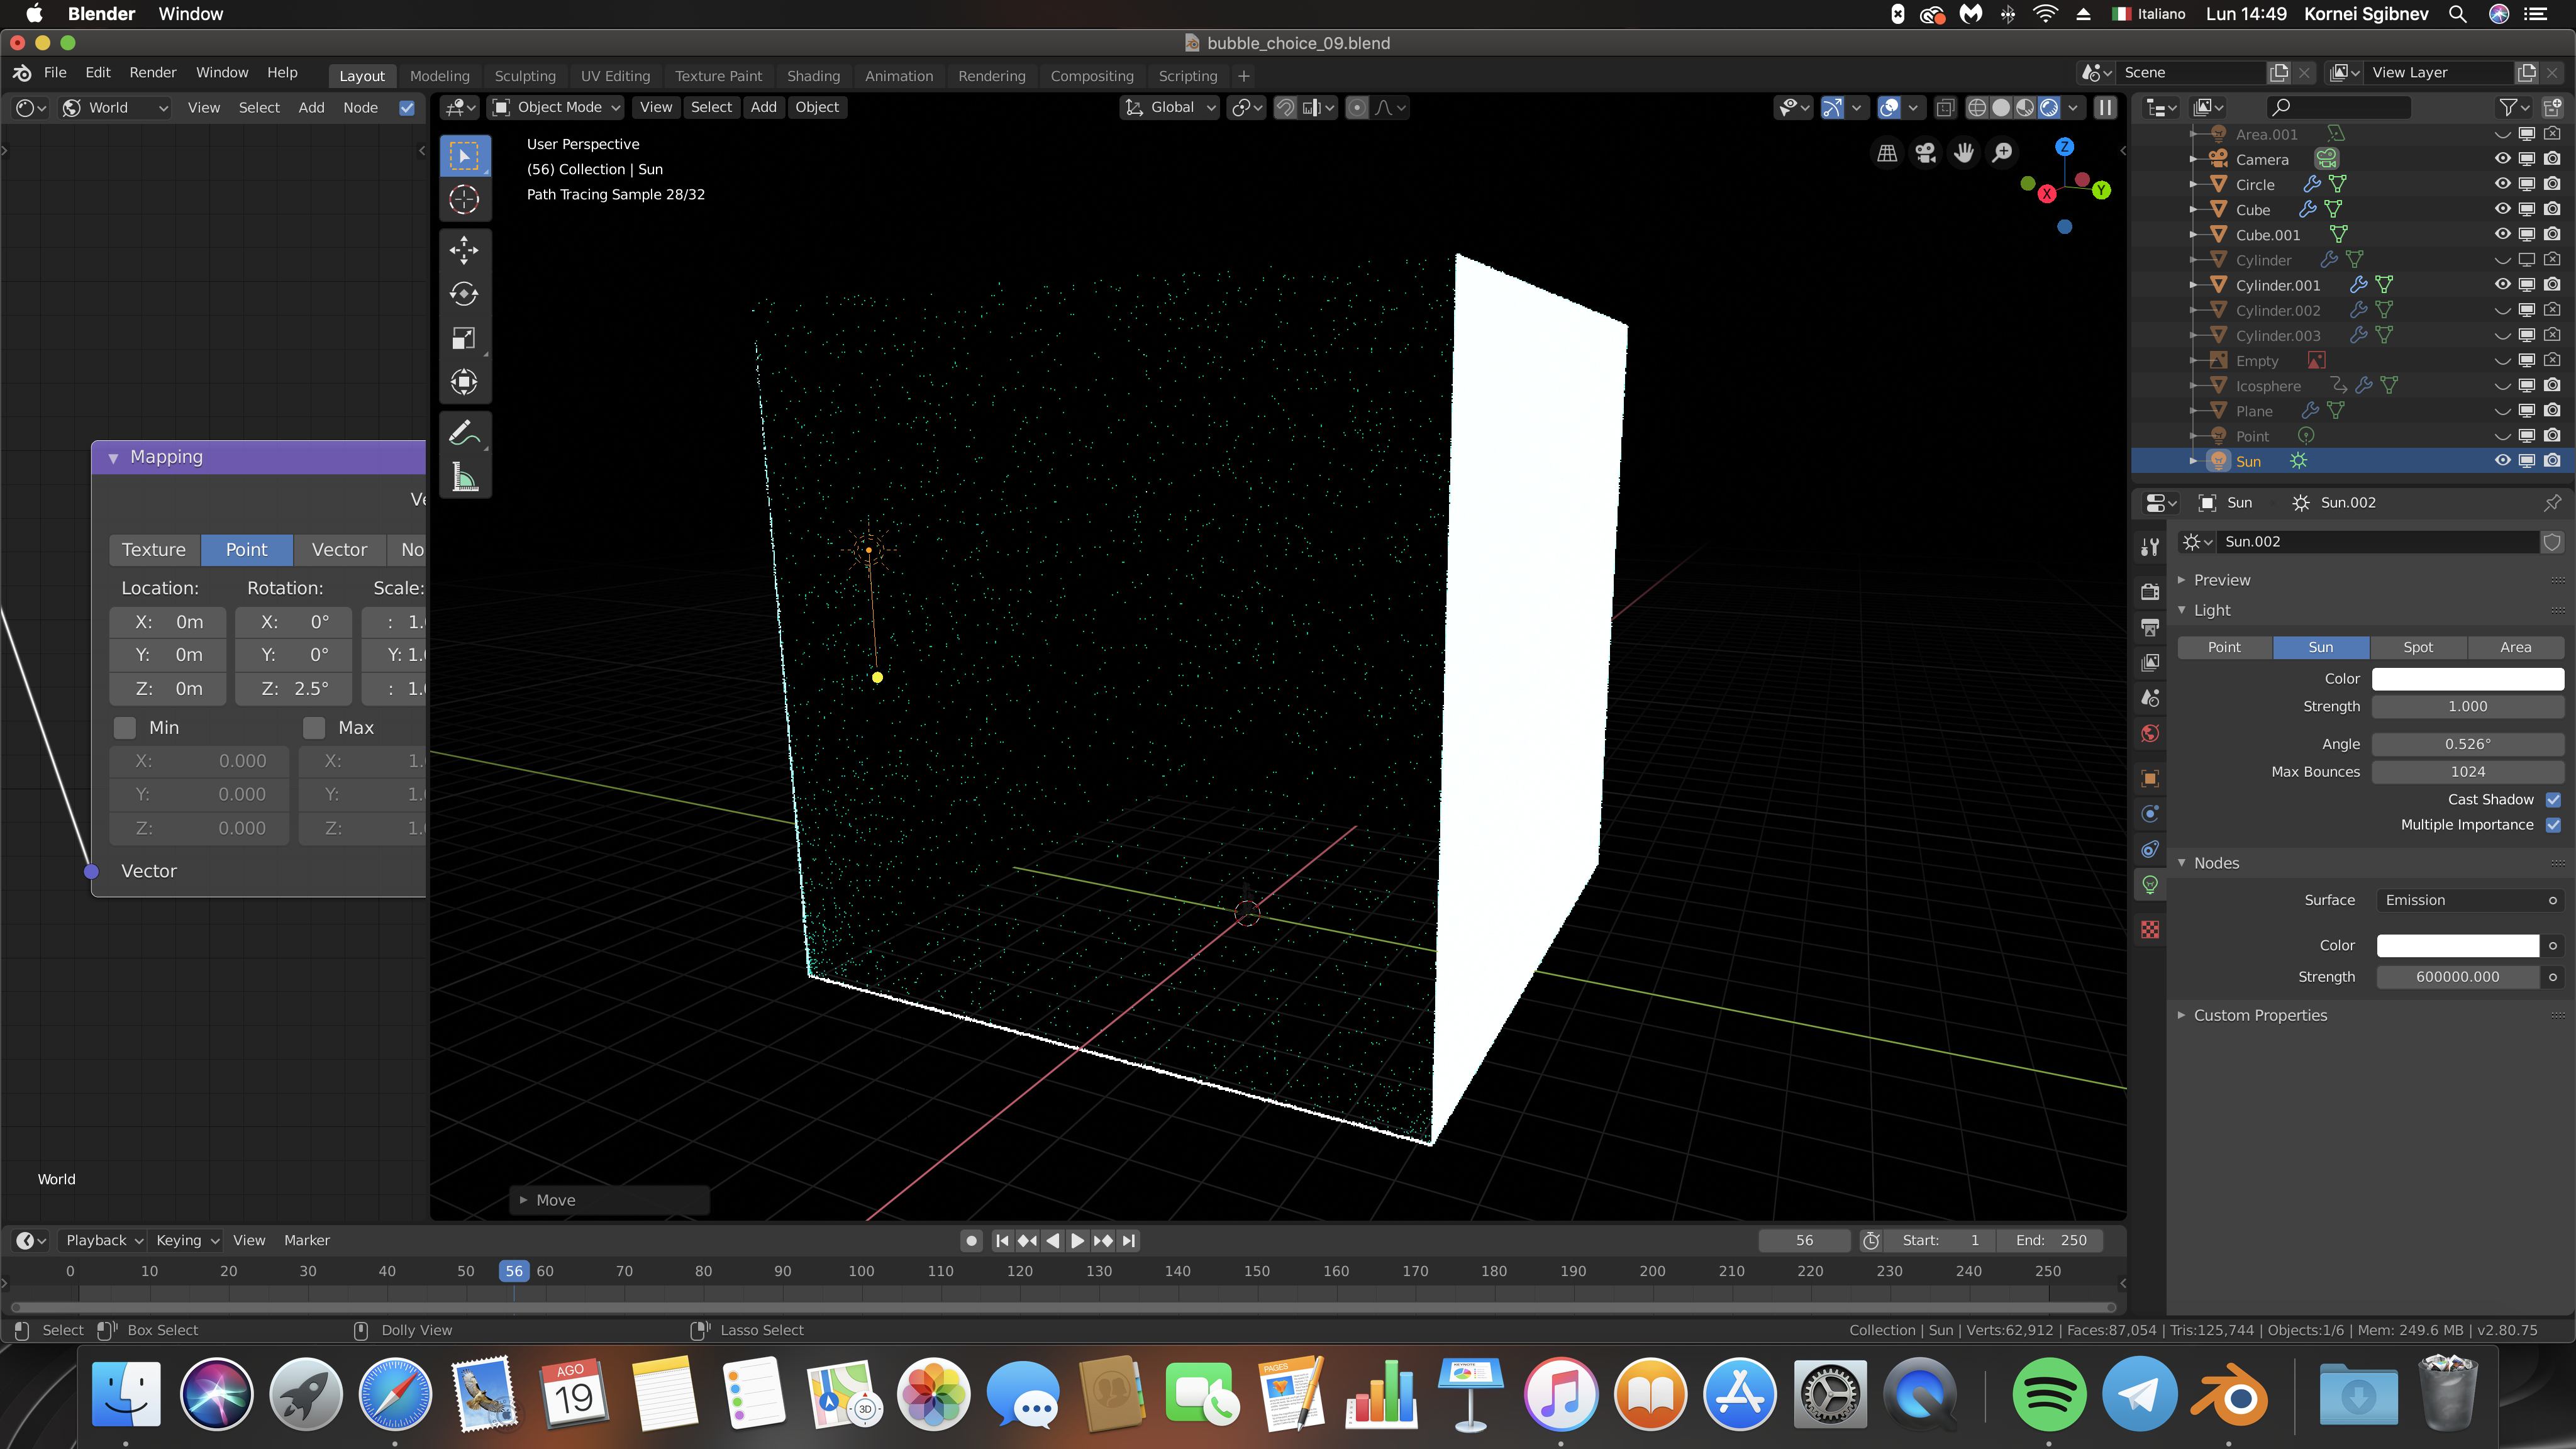
Task: Click the 3D Cursor tool
Action: [x=463, y=200]
